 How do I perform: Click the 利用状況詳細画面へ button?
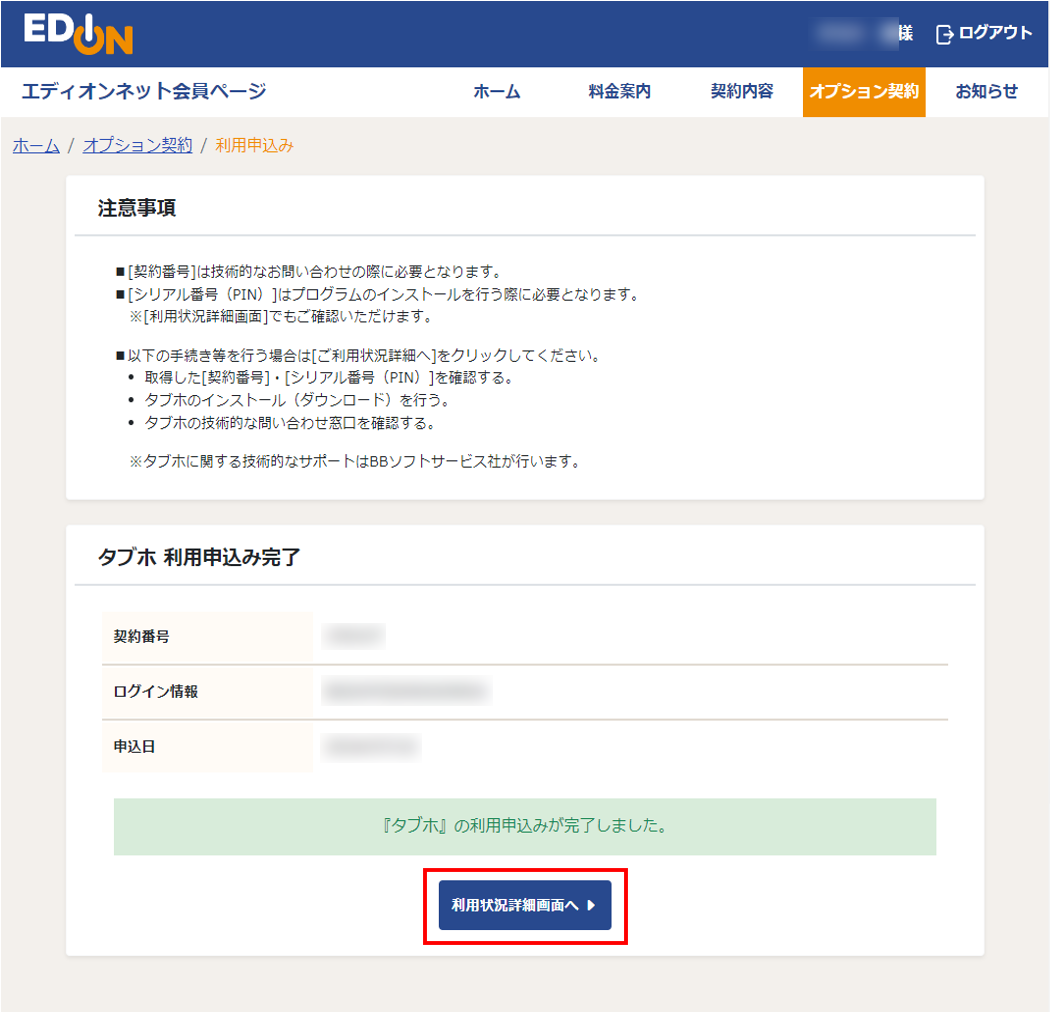(x=525, y=905)
